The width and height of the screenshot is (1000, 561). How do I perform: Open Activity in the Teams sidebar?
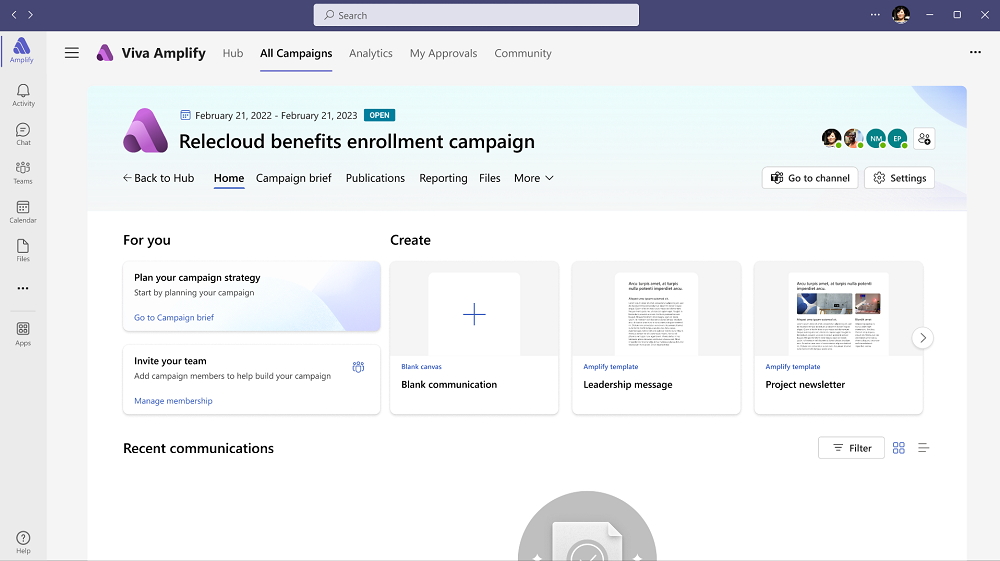pyautogui.click(x=23, y=94)
